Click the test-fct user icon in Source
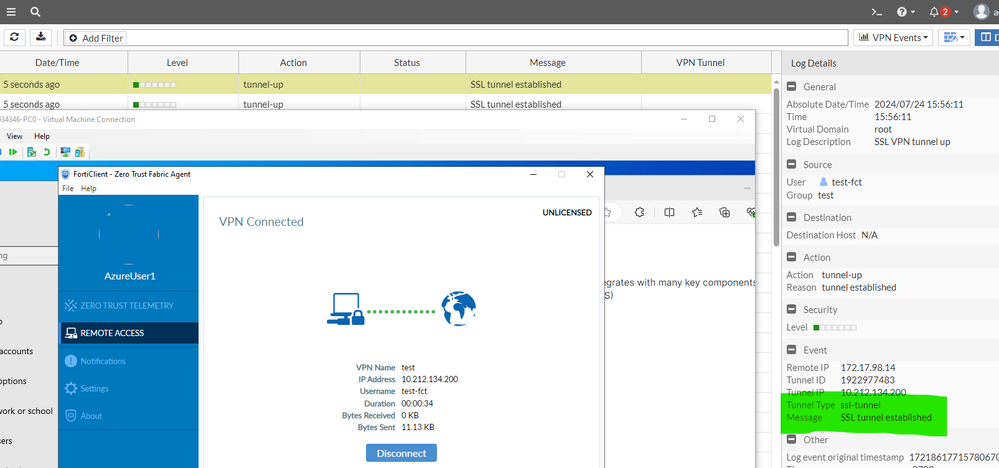This screenshot has width=999, height=468. coord(824,182)
